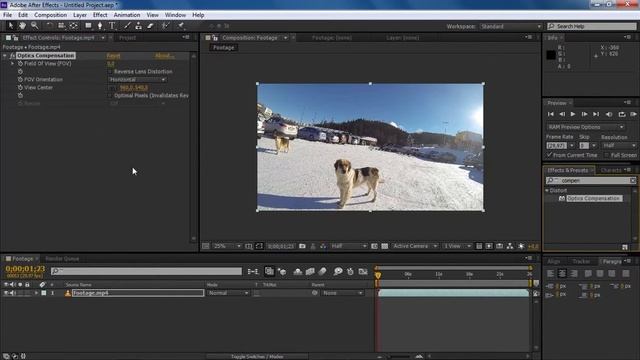The image size is (640, 360).
Task: Collapse Distort category in Effects & Presets
Action: [x=547, y=191]
